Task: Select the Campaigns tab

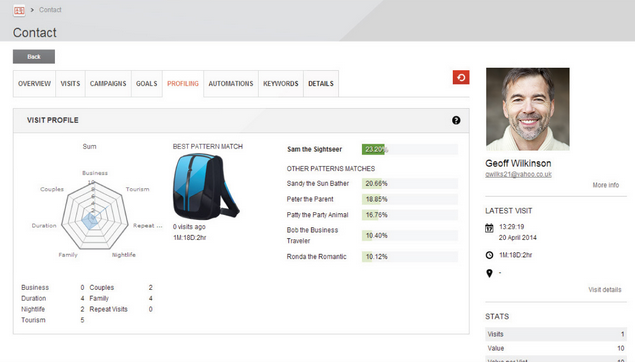Action: [x=108, y=84]
